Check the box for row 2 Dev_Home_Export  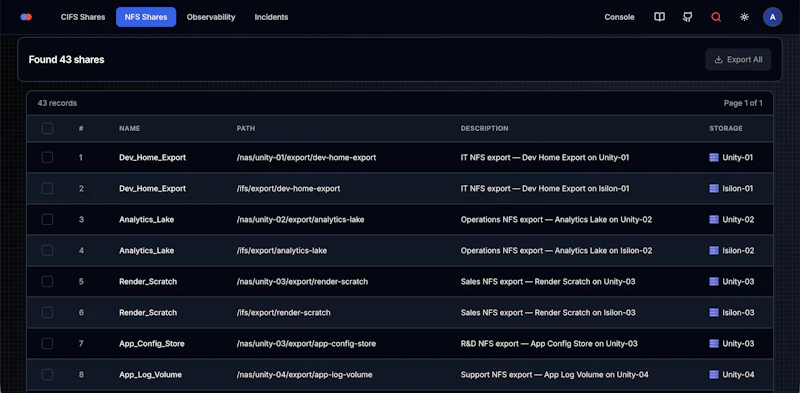click(x=47, y=188)
